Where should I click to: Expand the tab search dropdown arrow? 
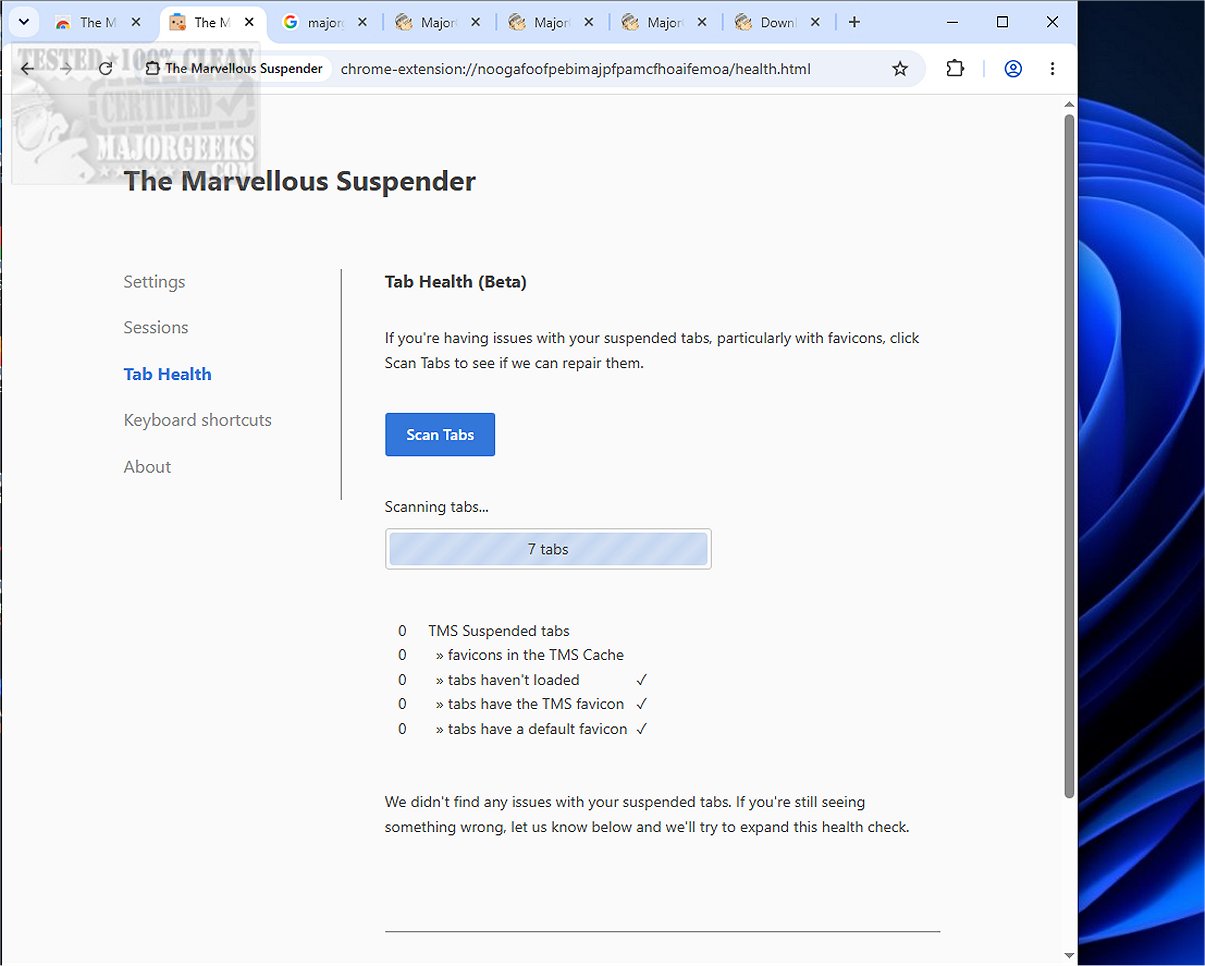coord(22,22)
